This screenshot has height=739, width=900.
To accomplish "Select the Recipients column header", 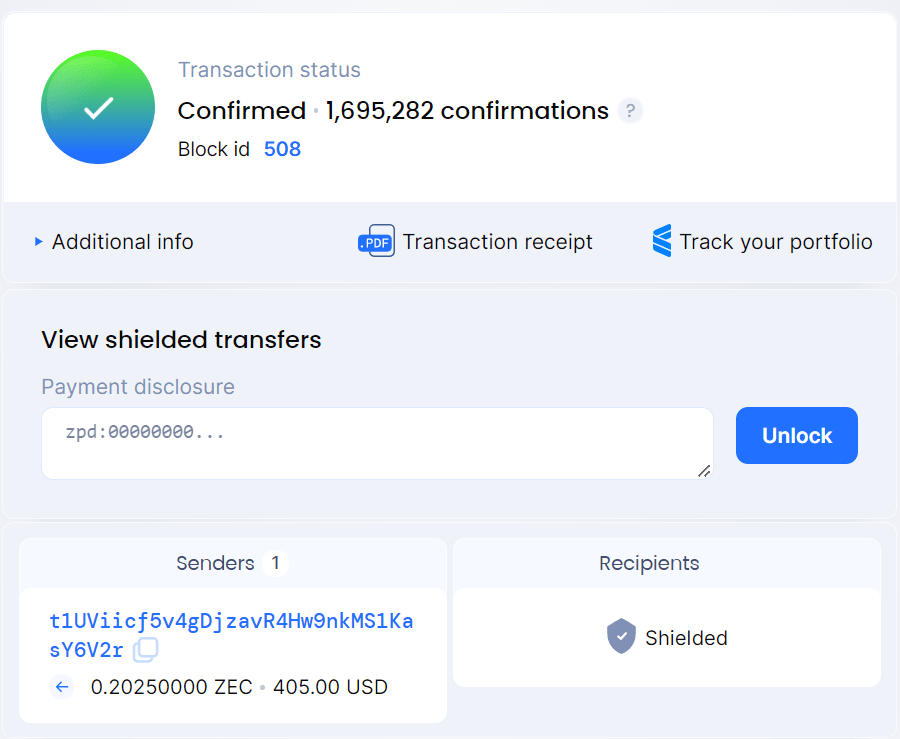I will [649, 563].
